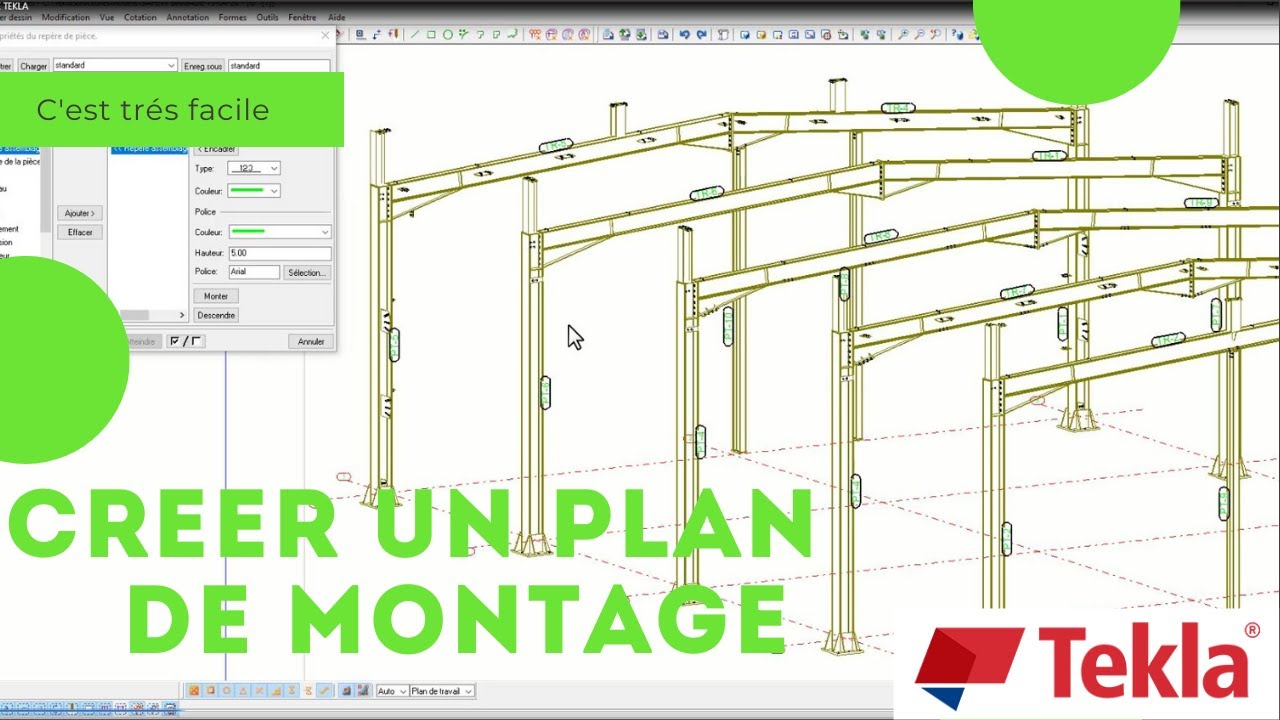Toggle the unpressed free snap icon
1280x720 pixels.
pyautogui.click(x=308, y=690)
